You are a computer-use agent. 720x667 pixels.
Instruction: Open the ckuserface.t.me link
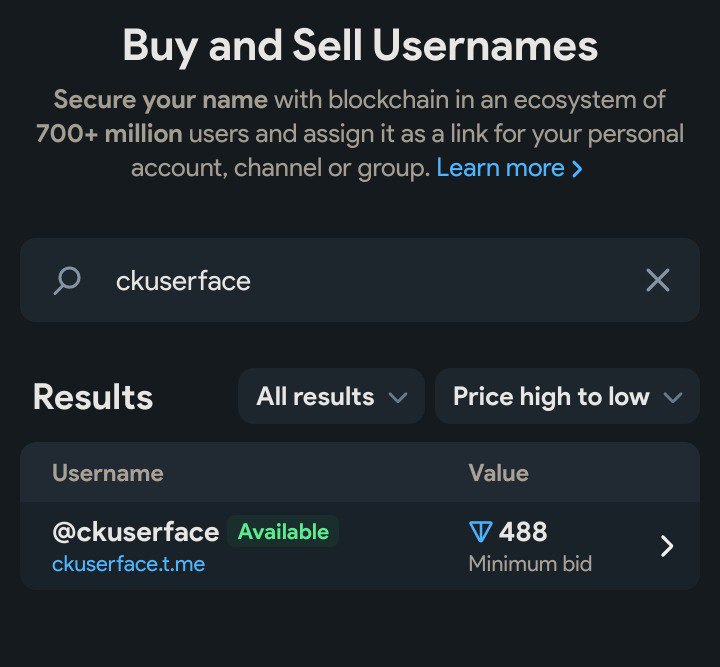pos(128,564)
